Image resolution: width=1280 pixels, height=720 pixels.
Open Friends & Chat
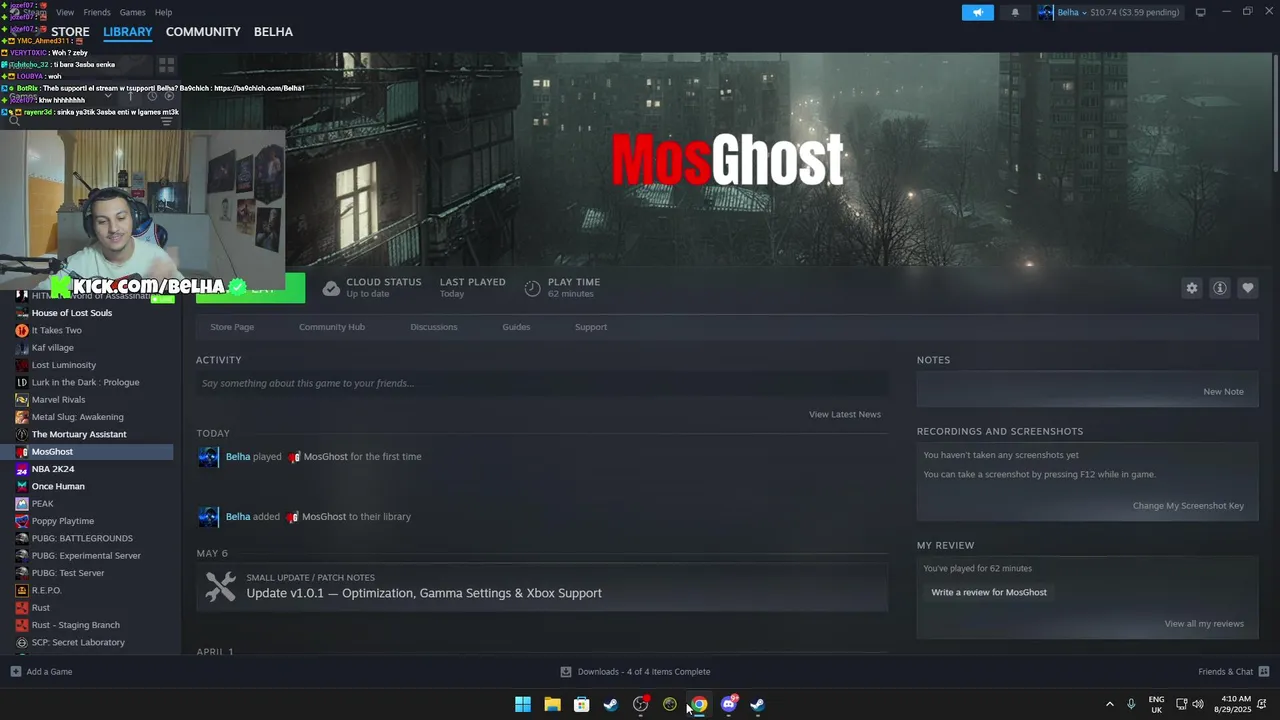point(1233,672)
